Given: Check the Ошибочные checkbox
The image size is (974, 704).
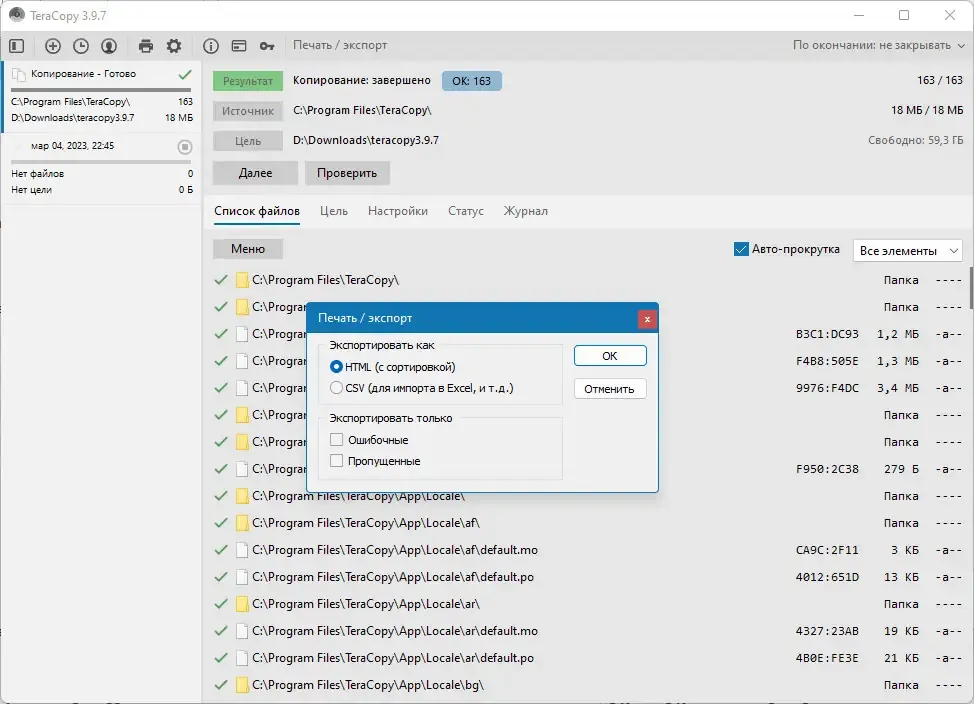Looking at the screenshot, I should (x=336, y=440).
